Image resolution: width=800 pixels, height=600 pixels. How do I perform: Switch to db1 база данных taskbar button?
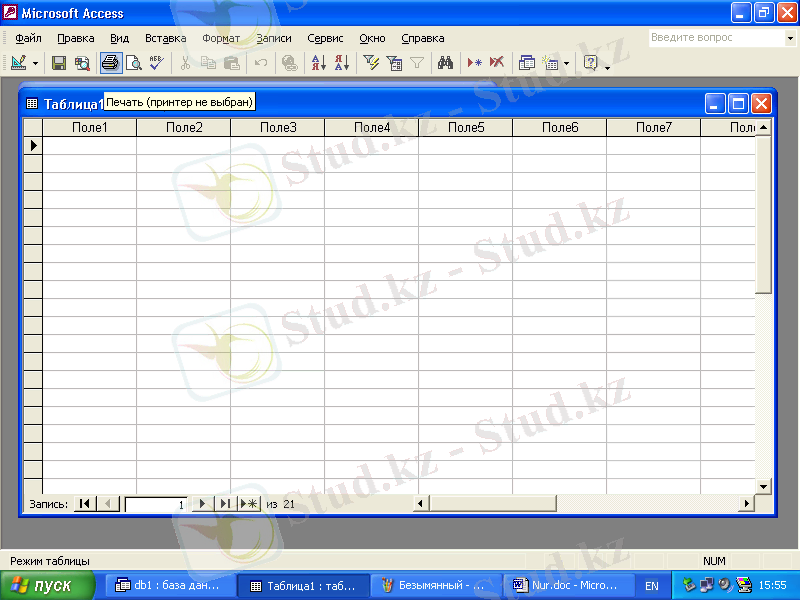tap(170, 585)
